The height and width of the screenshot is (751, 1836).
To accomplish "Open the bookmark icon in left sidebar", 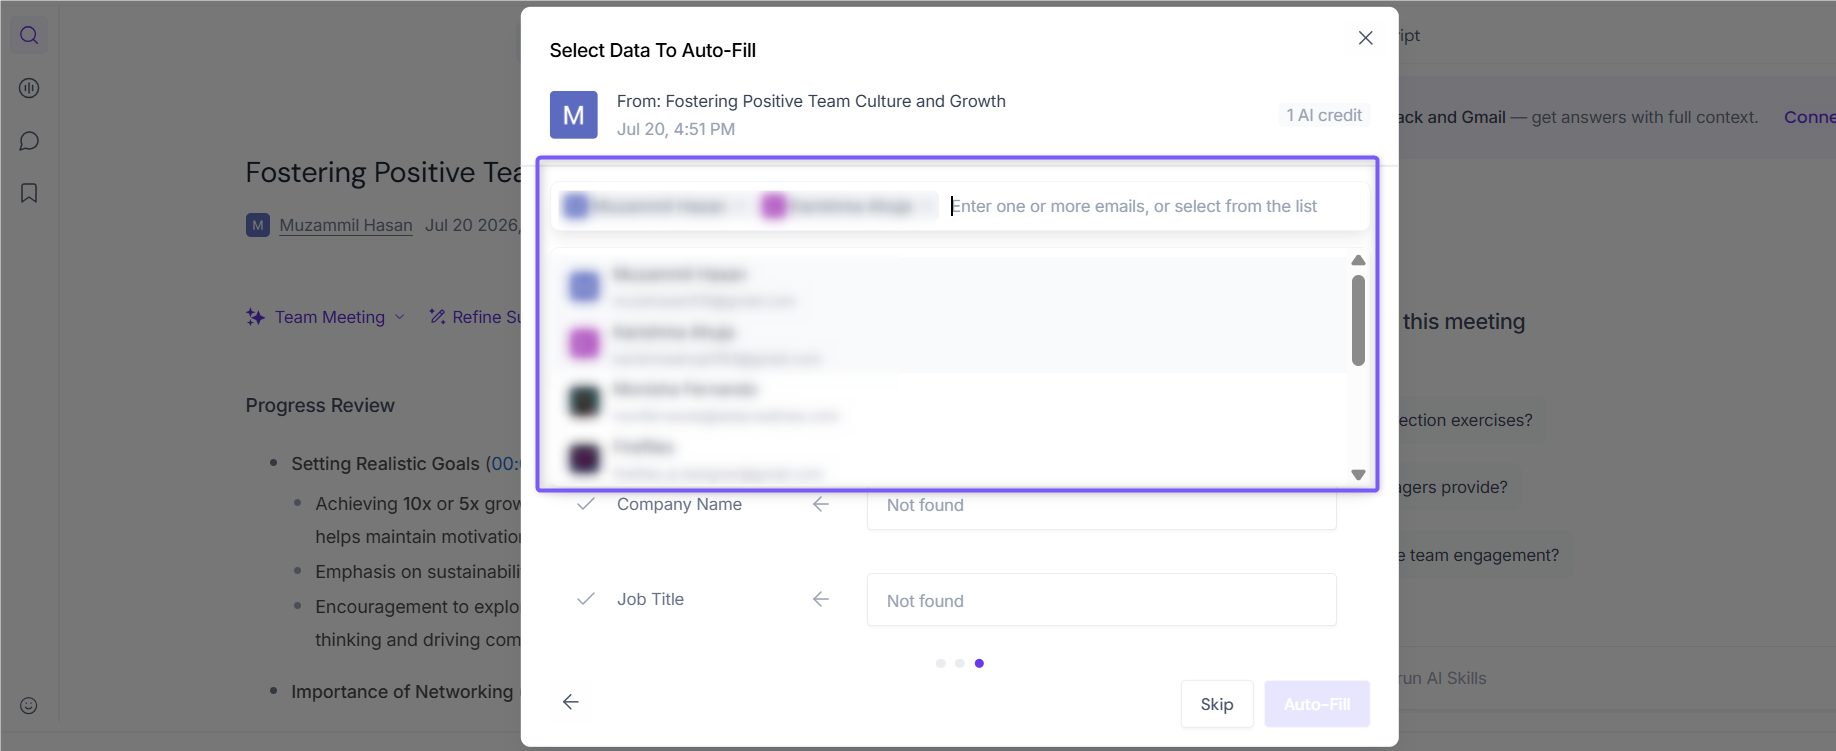I will (x=29, y=193).
